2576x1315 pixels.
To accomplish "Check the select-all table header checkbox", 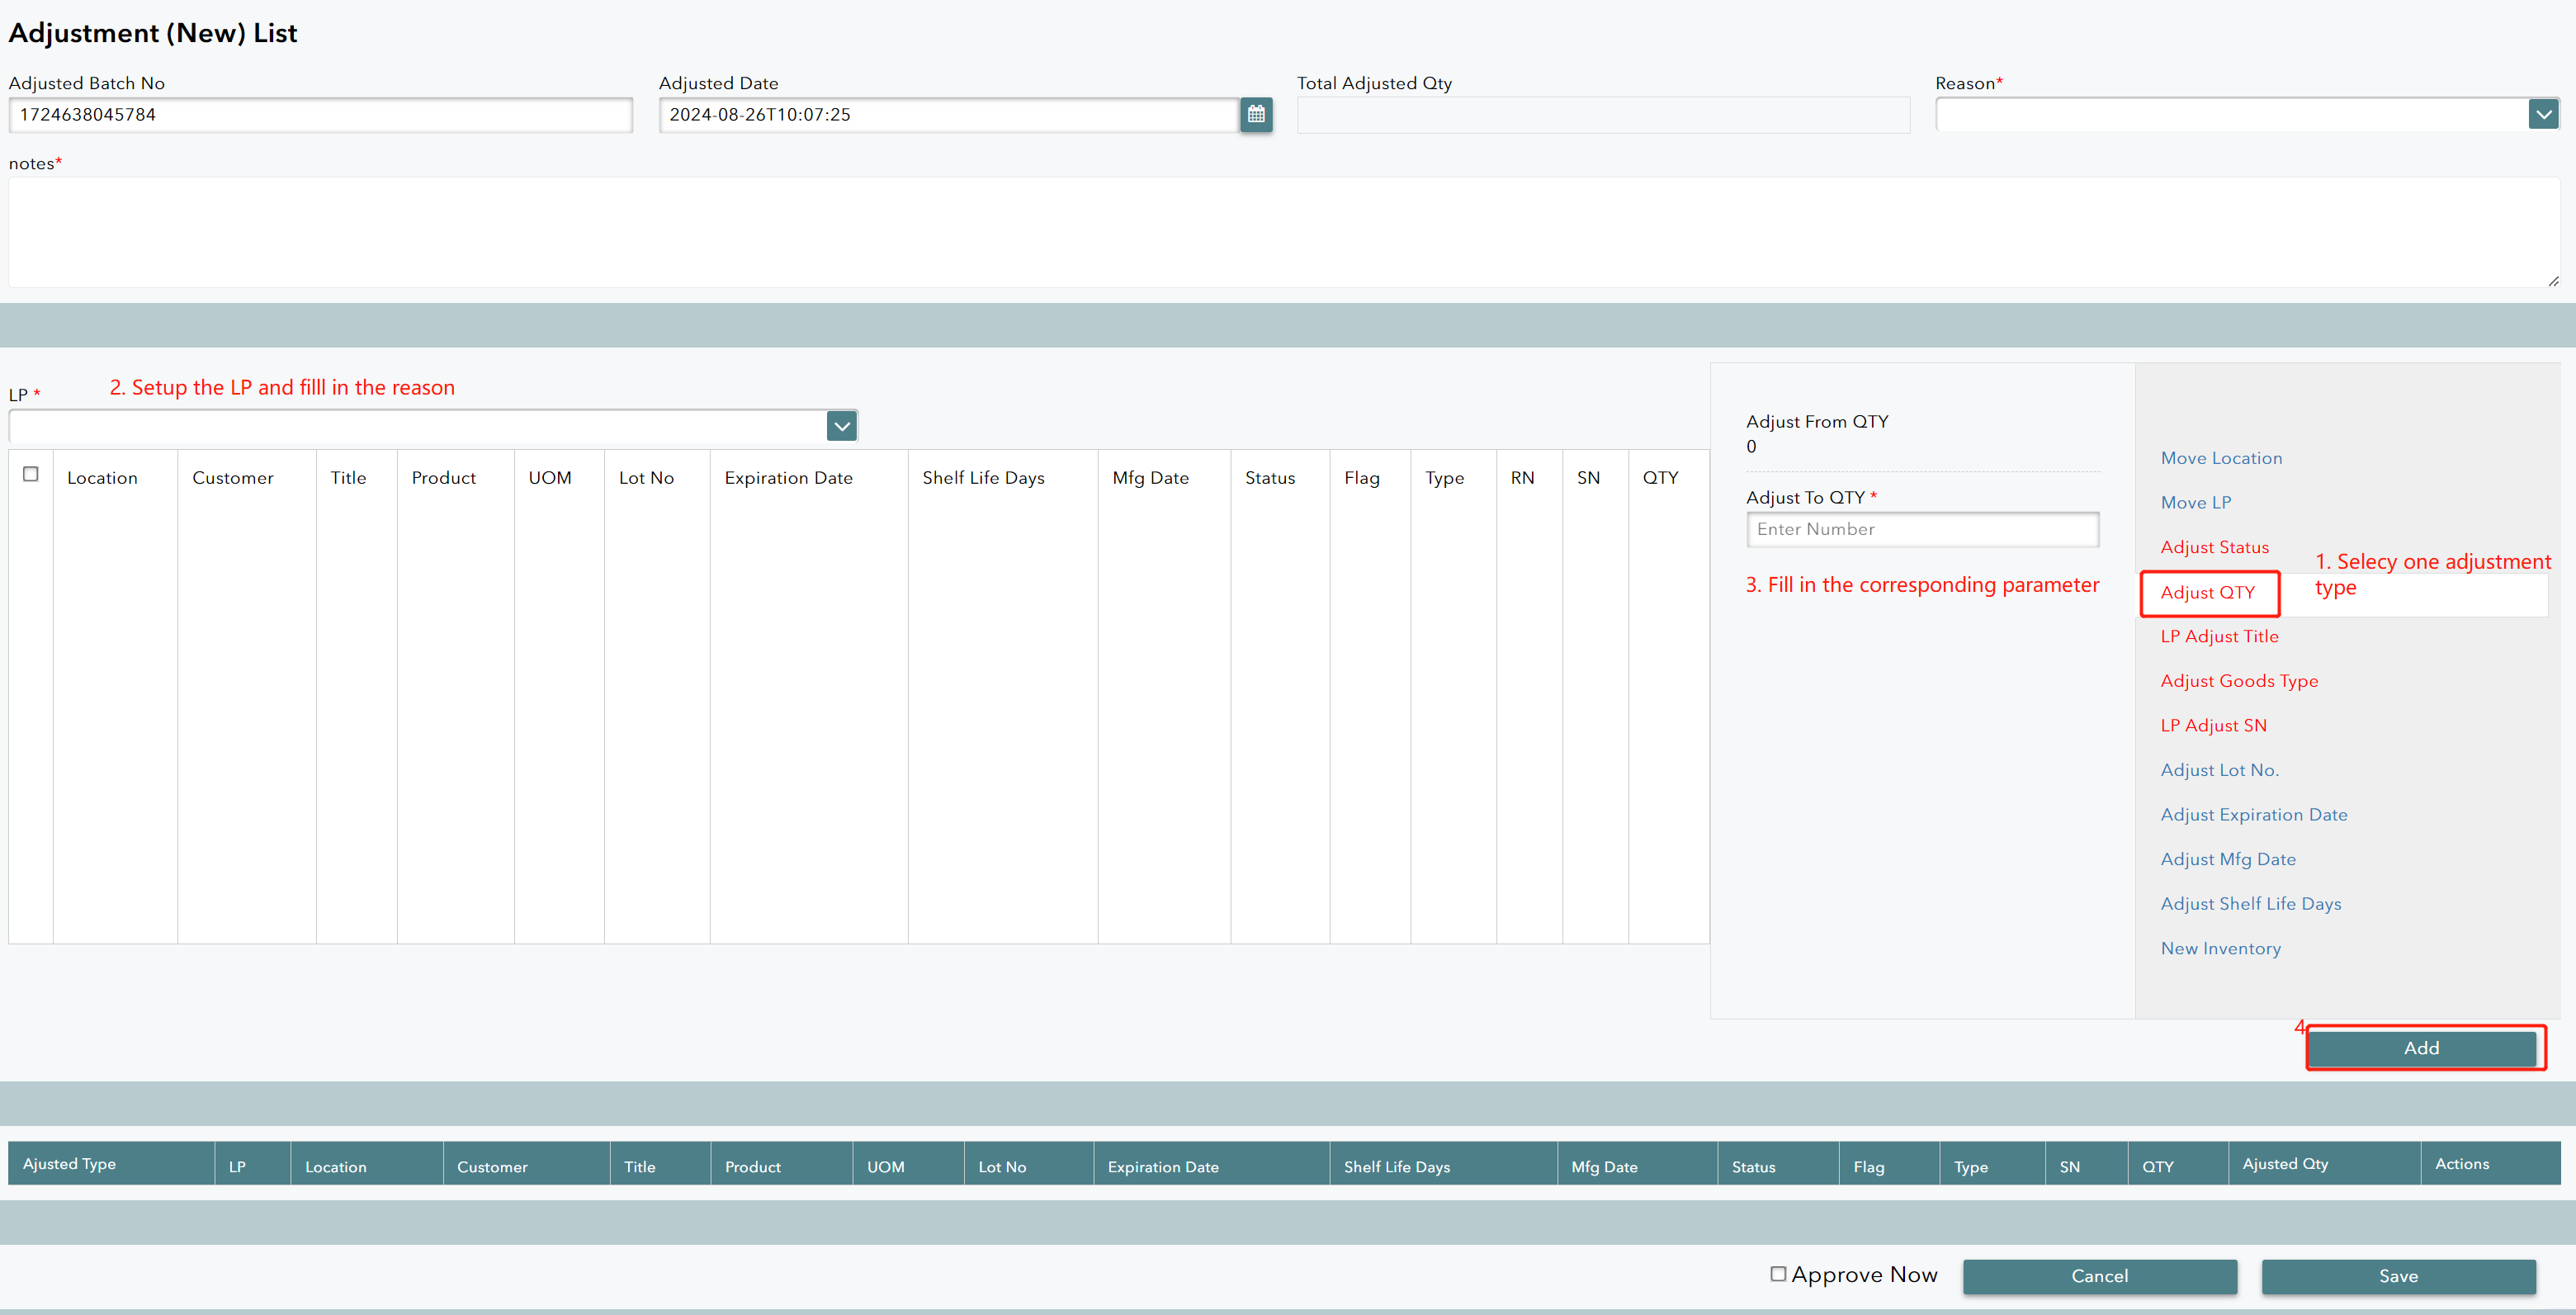I will [31, 474].
